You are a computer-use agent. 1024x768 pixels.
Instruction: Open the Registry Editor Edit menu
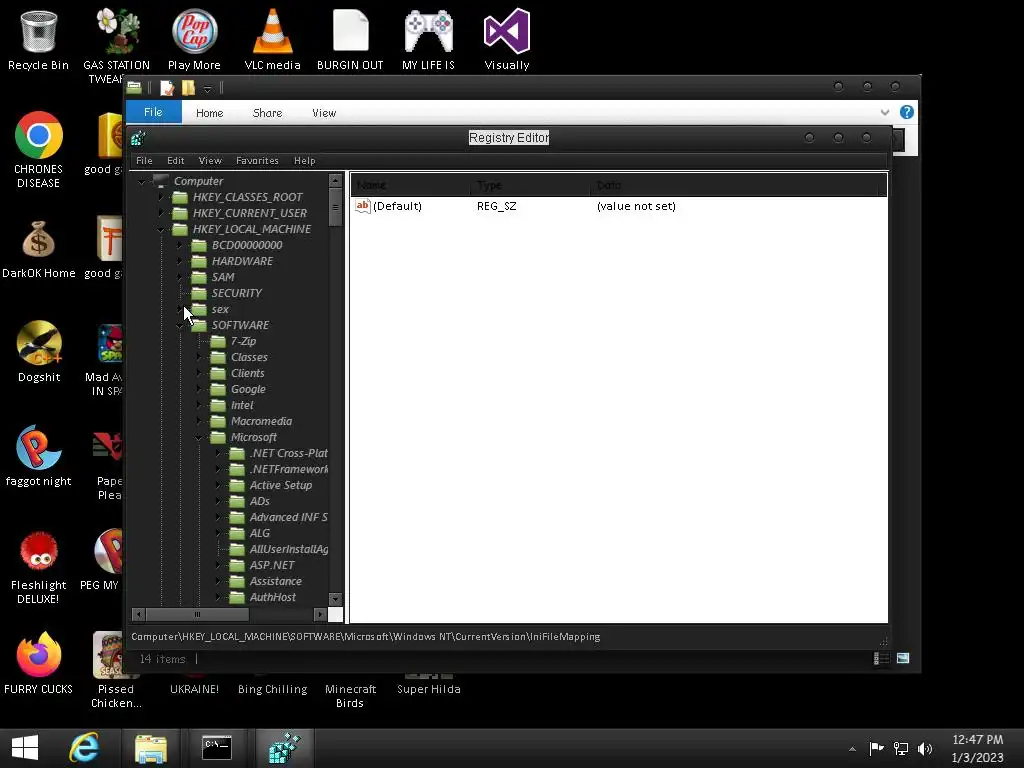[x=176, y=161]
